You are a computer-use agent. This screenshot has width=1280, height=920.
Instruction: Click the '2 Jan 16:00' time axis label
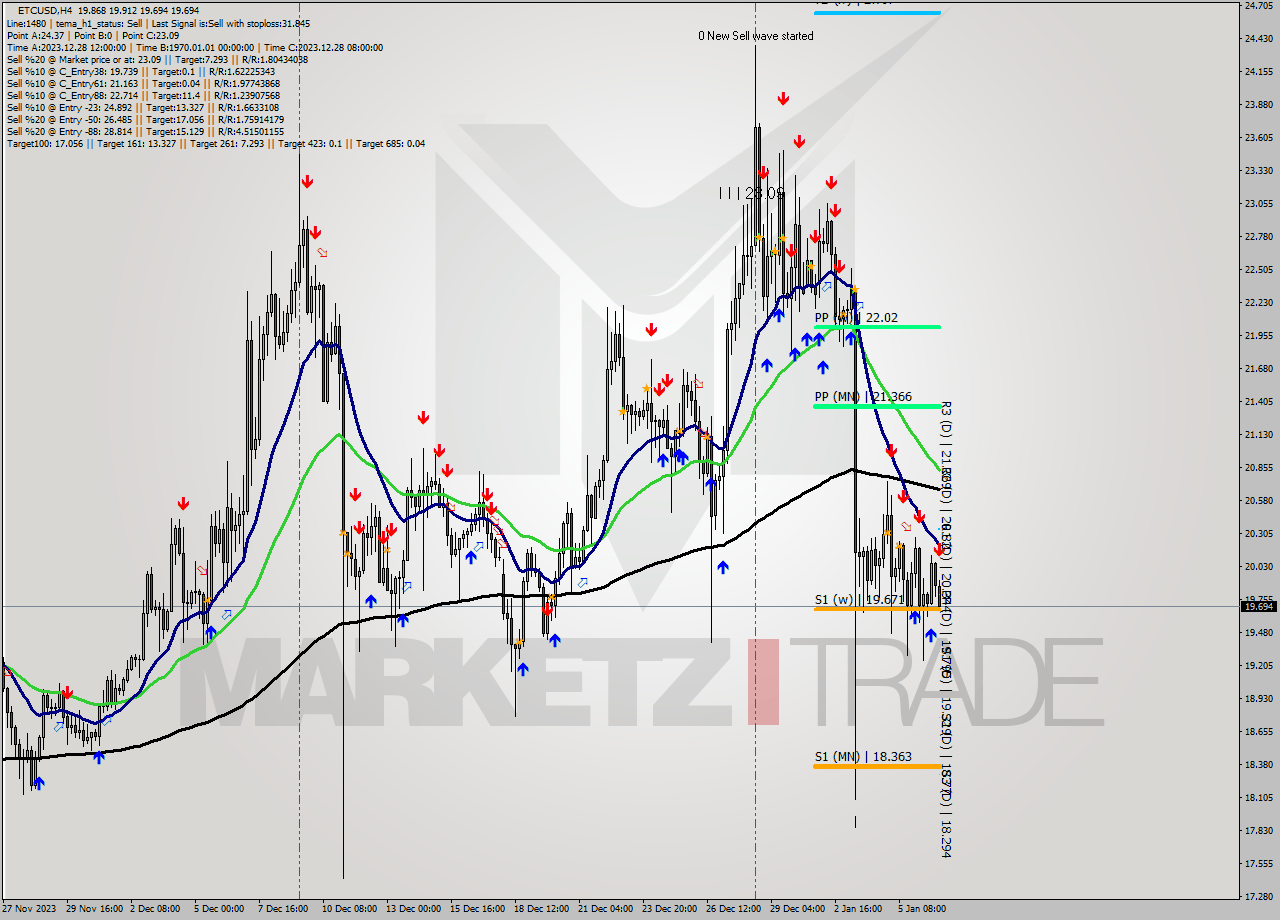click(858, 909)
